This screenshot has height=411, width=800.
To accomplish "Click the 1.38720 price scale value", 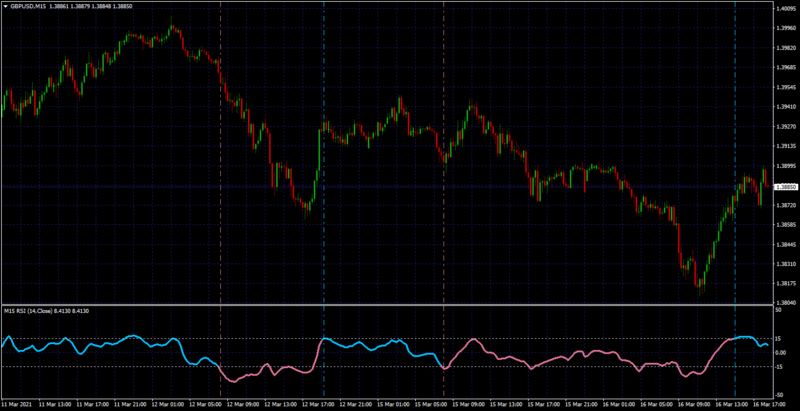I will click(785, 205).
